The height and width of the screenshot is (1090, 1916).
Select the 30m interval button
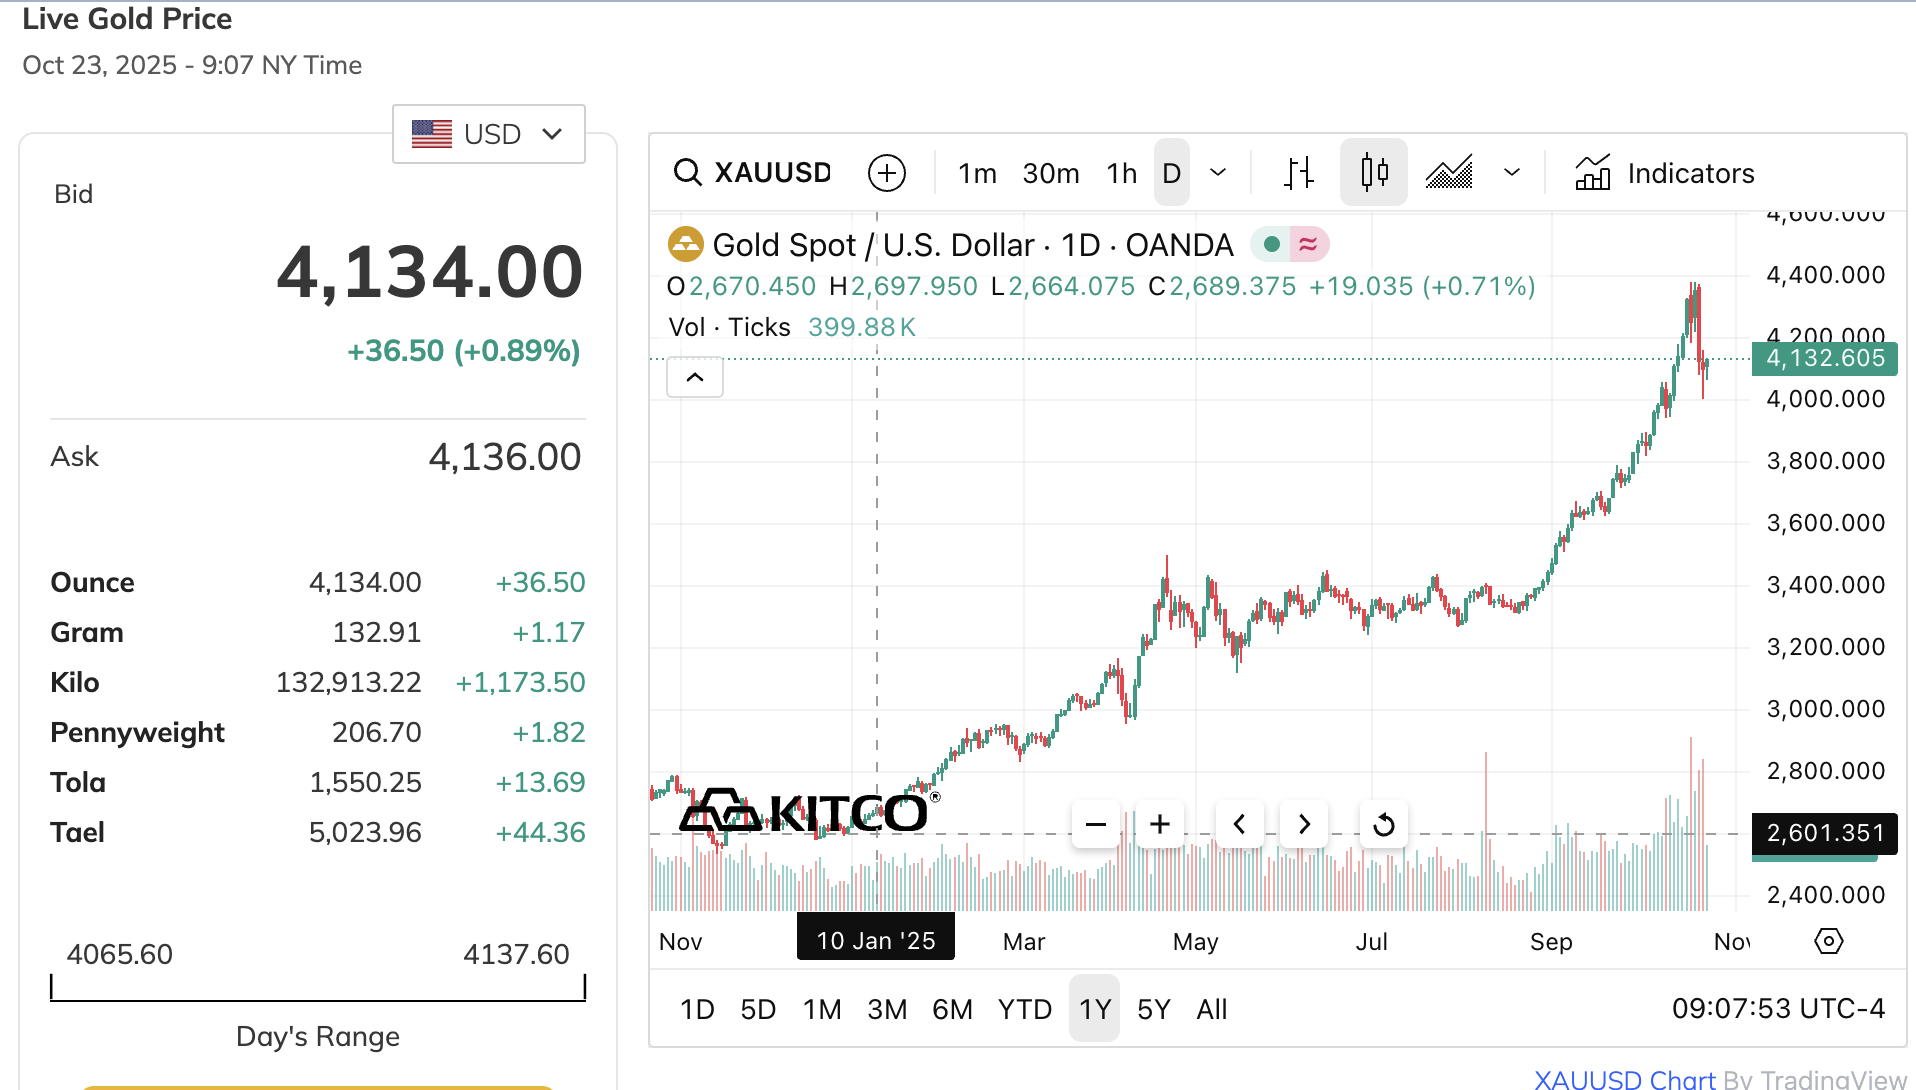click(1051, 173)
